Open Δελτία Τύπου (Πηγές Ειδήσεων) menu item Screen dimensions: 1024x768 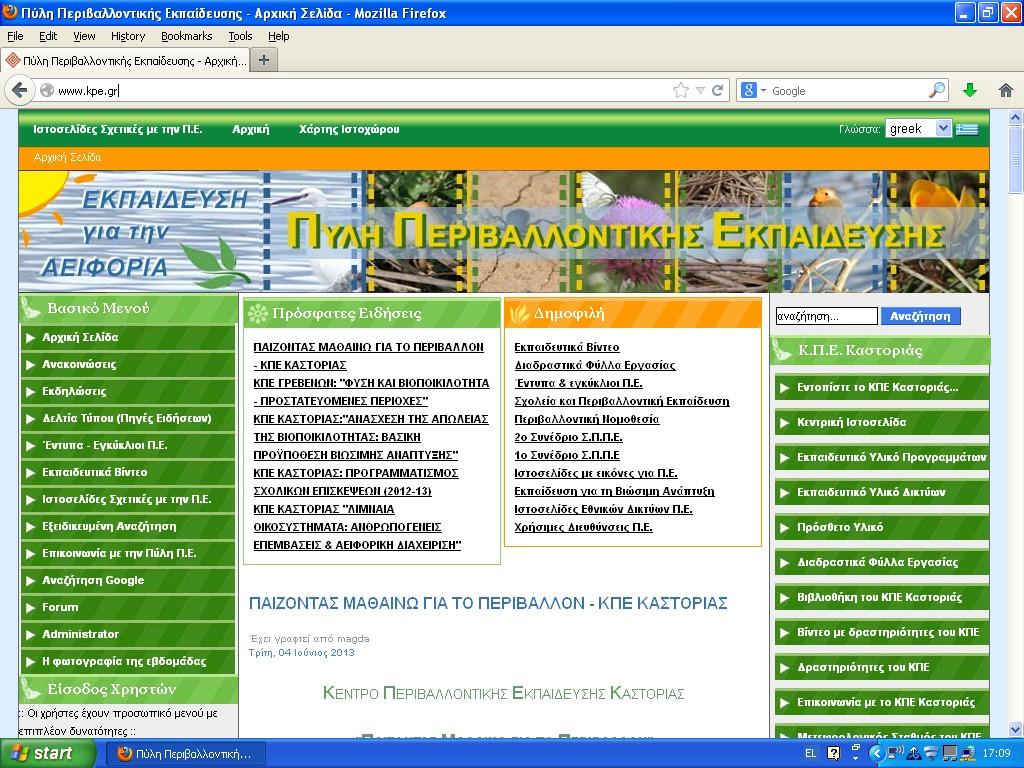pyautogui.click(x=128, y=419)
